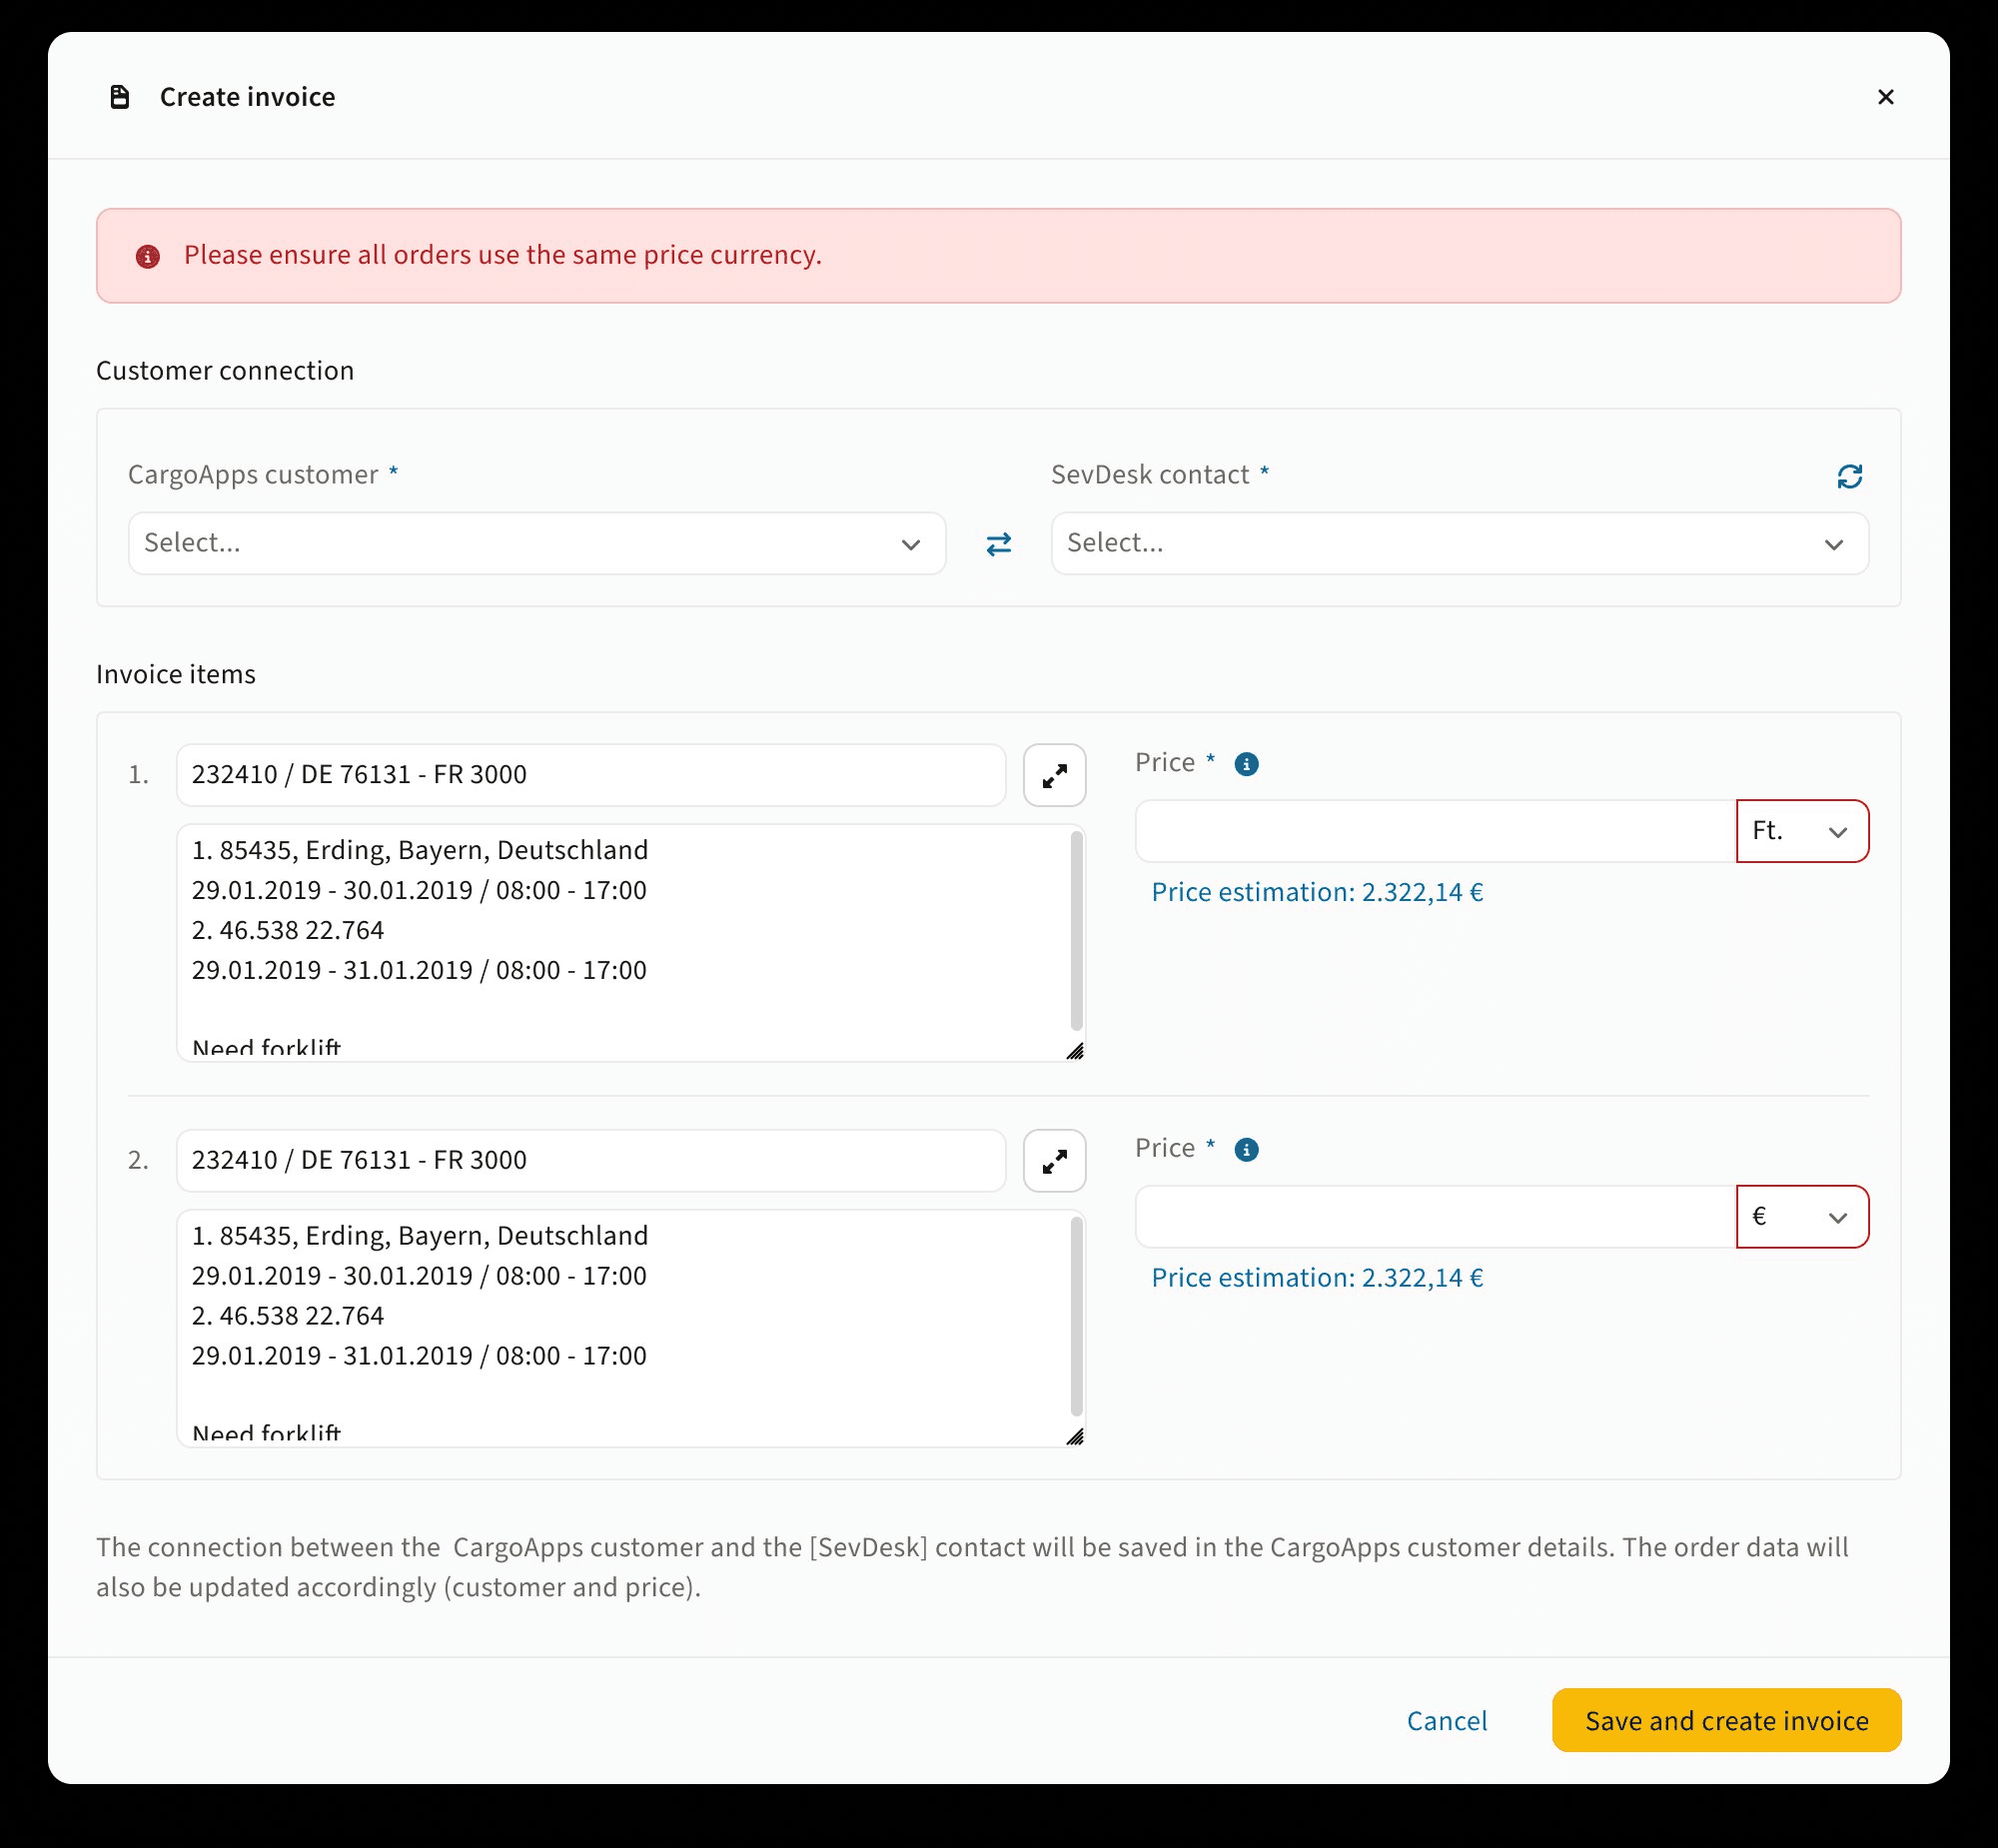Click the invoice document icon in header
Viewport: 1998px width, 1848px height.
tap(120, 97)
